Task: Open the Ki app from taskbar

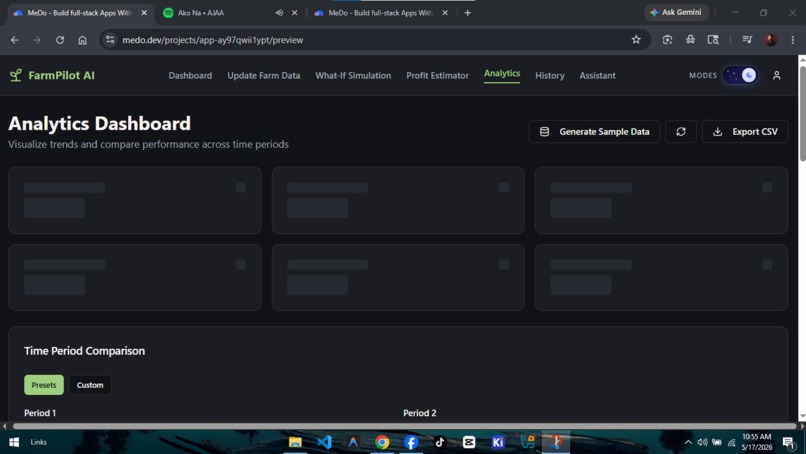Action: coord(498,442)
